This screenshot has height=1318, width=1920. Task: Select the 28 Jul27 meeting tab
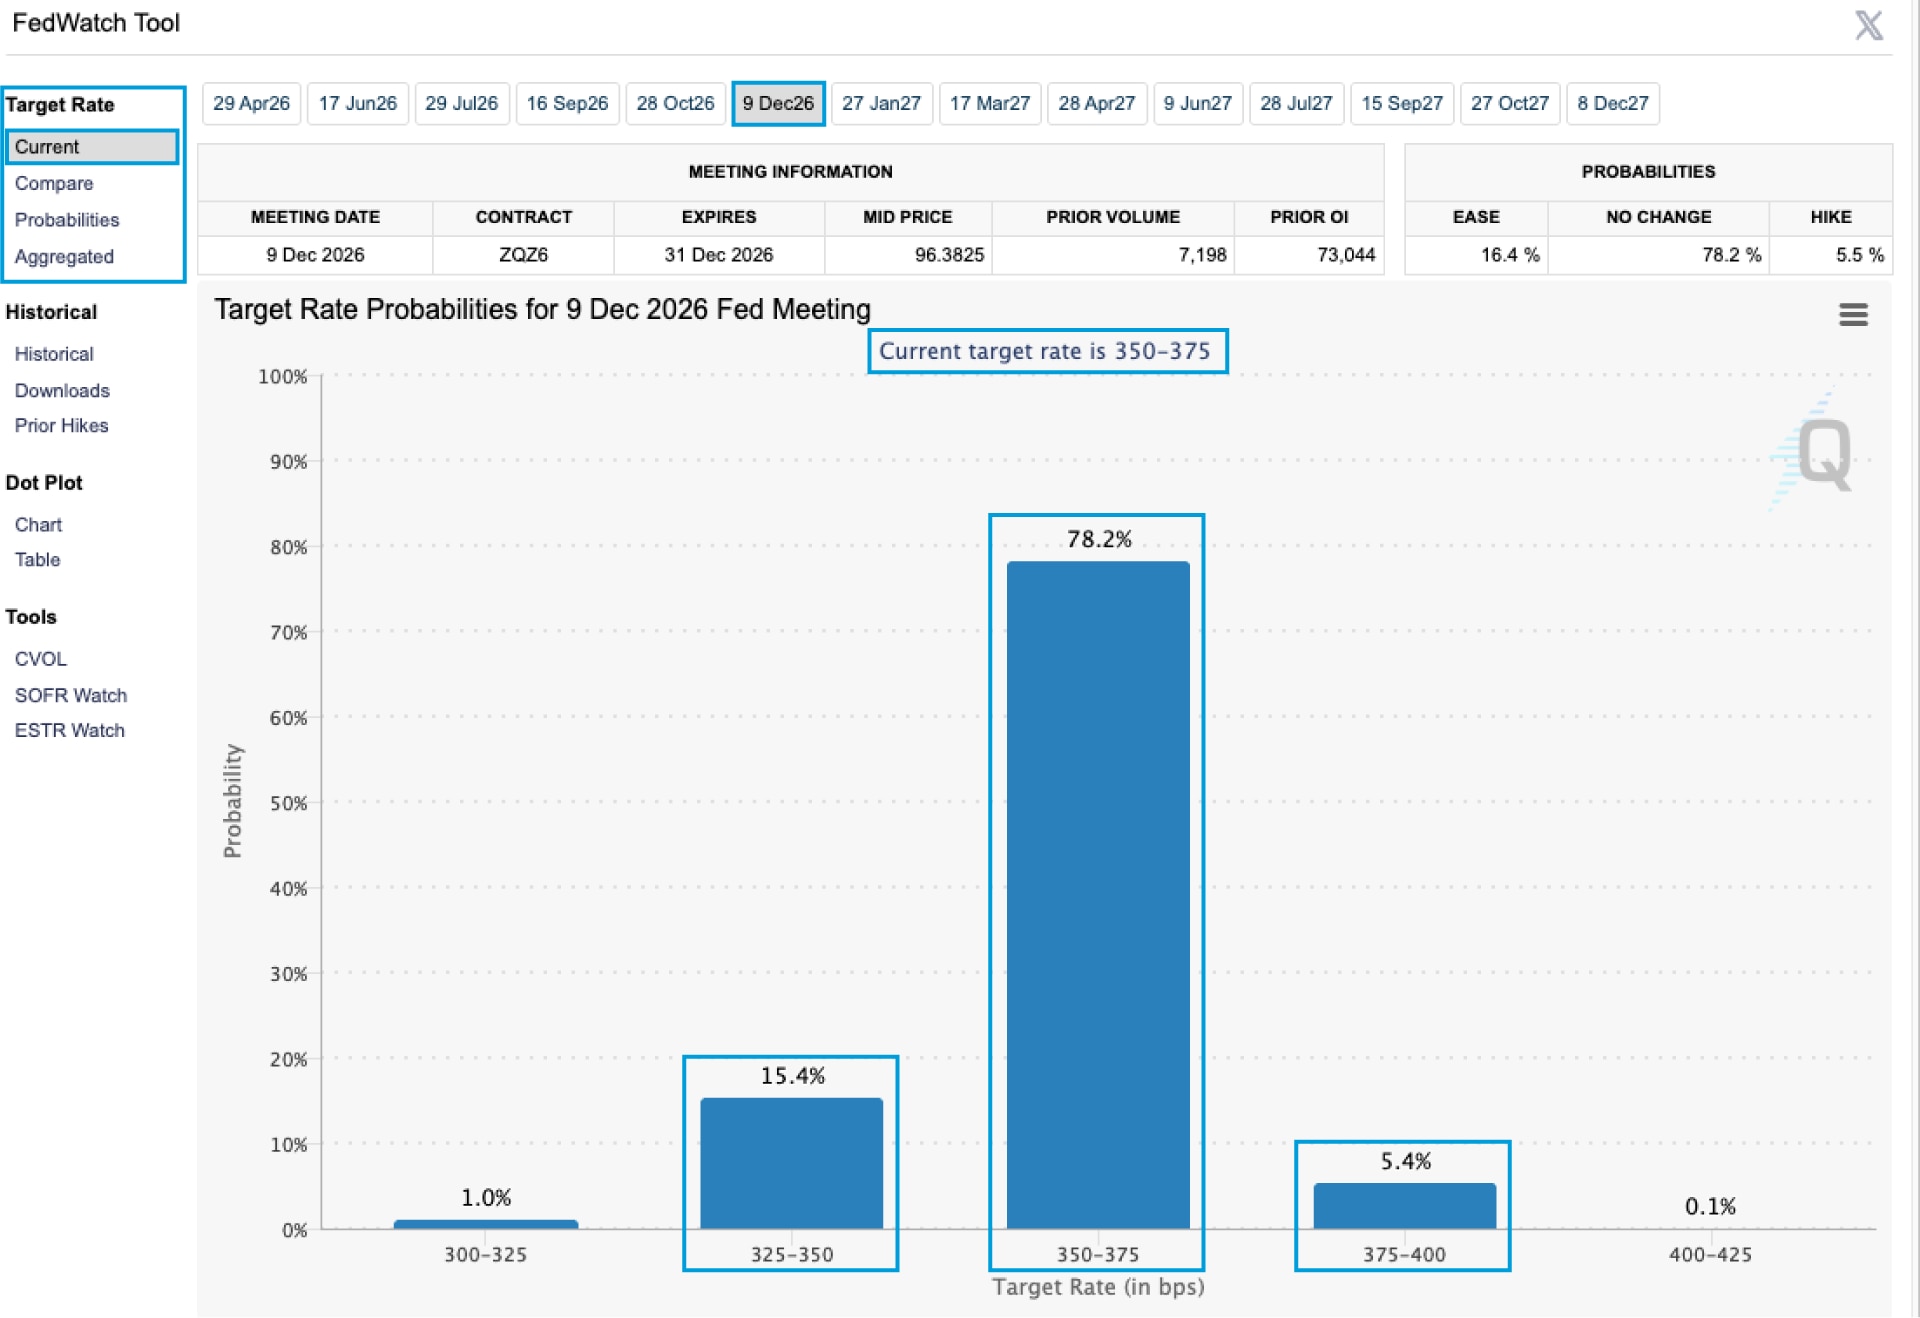[1296, 103]
